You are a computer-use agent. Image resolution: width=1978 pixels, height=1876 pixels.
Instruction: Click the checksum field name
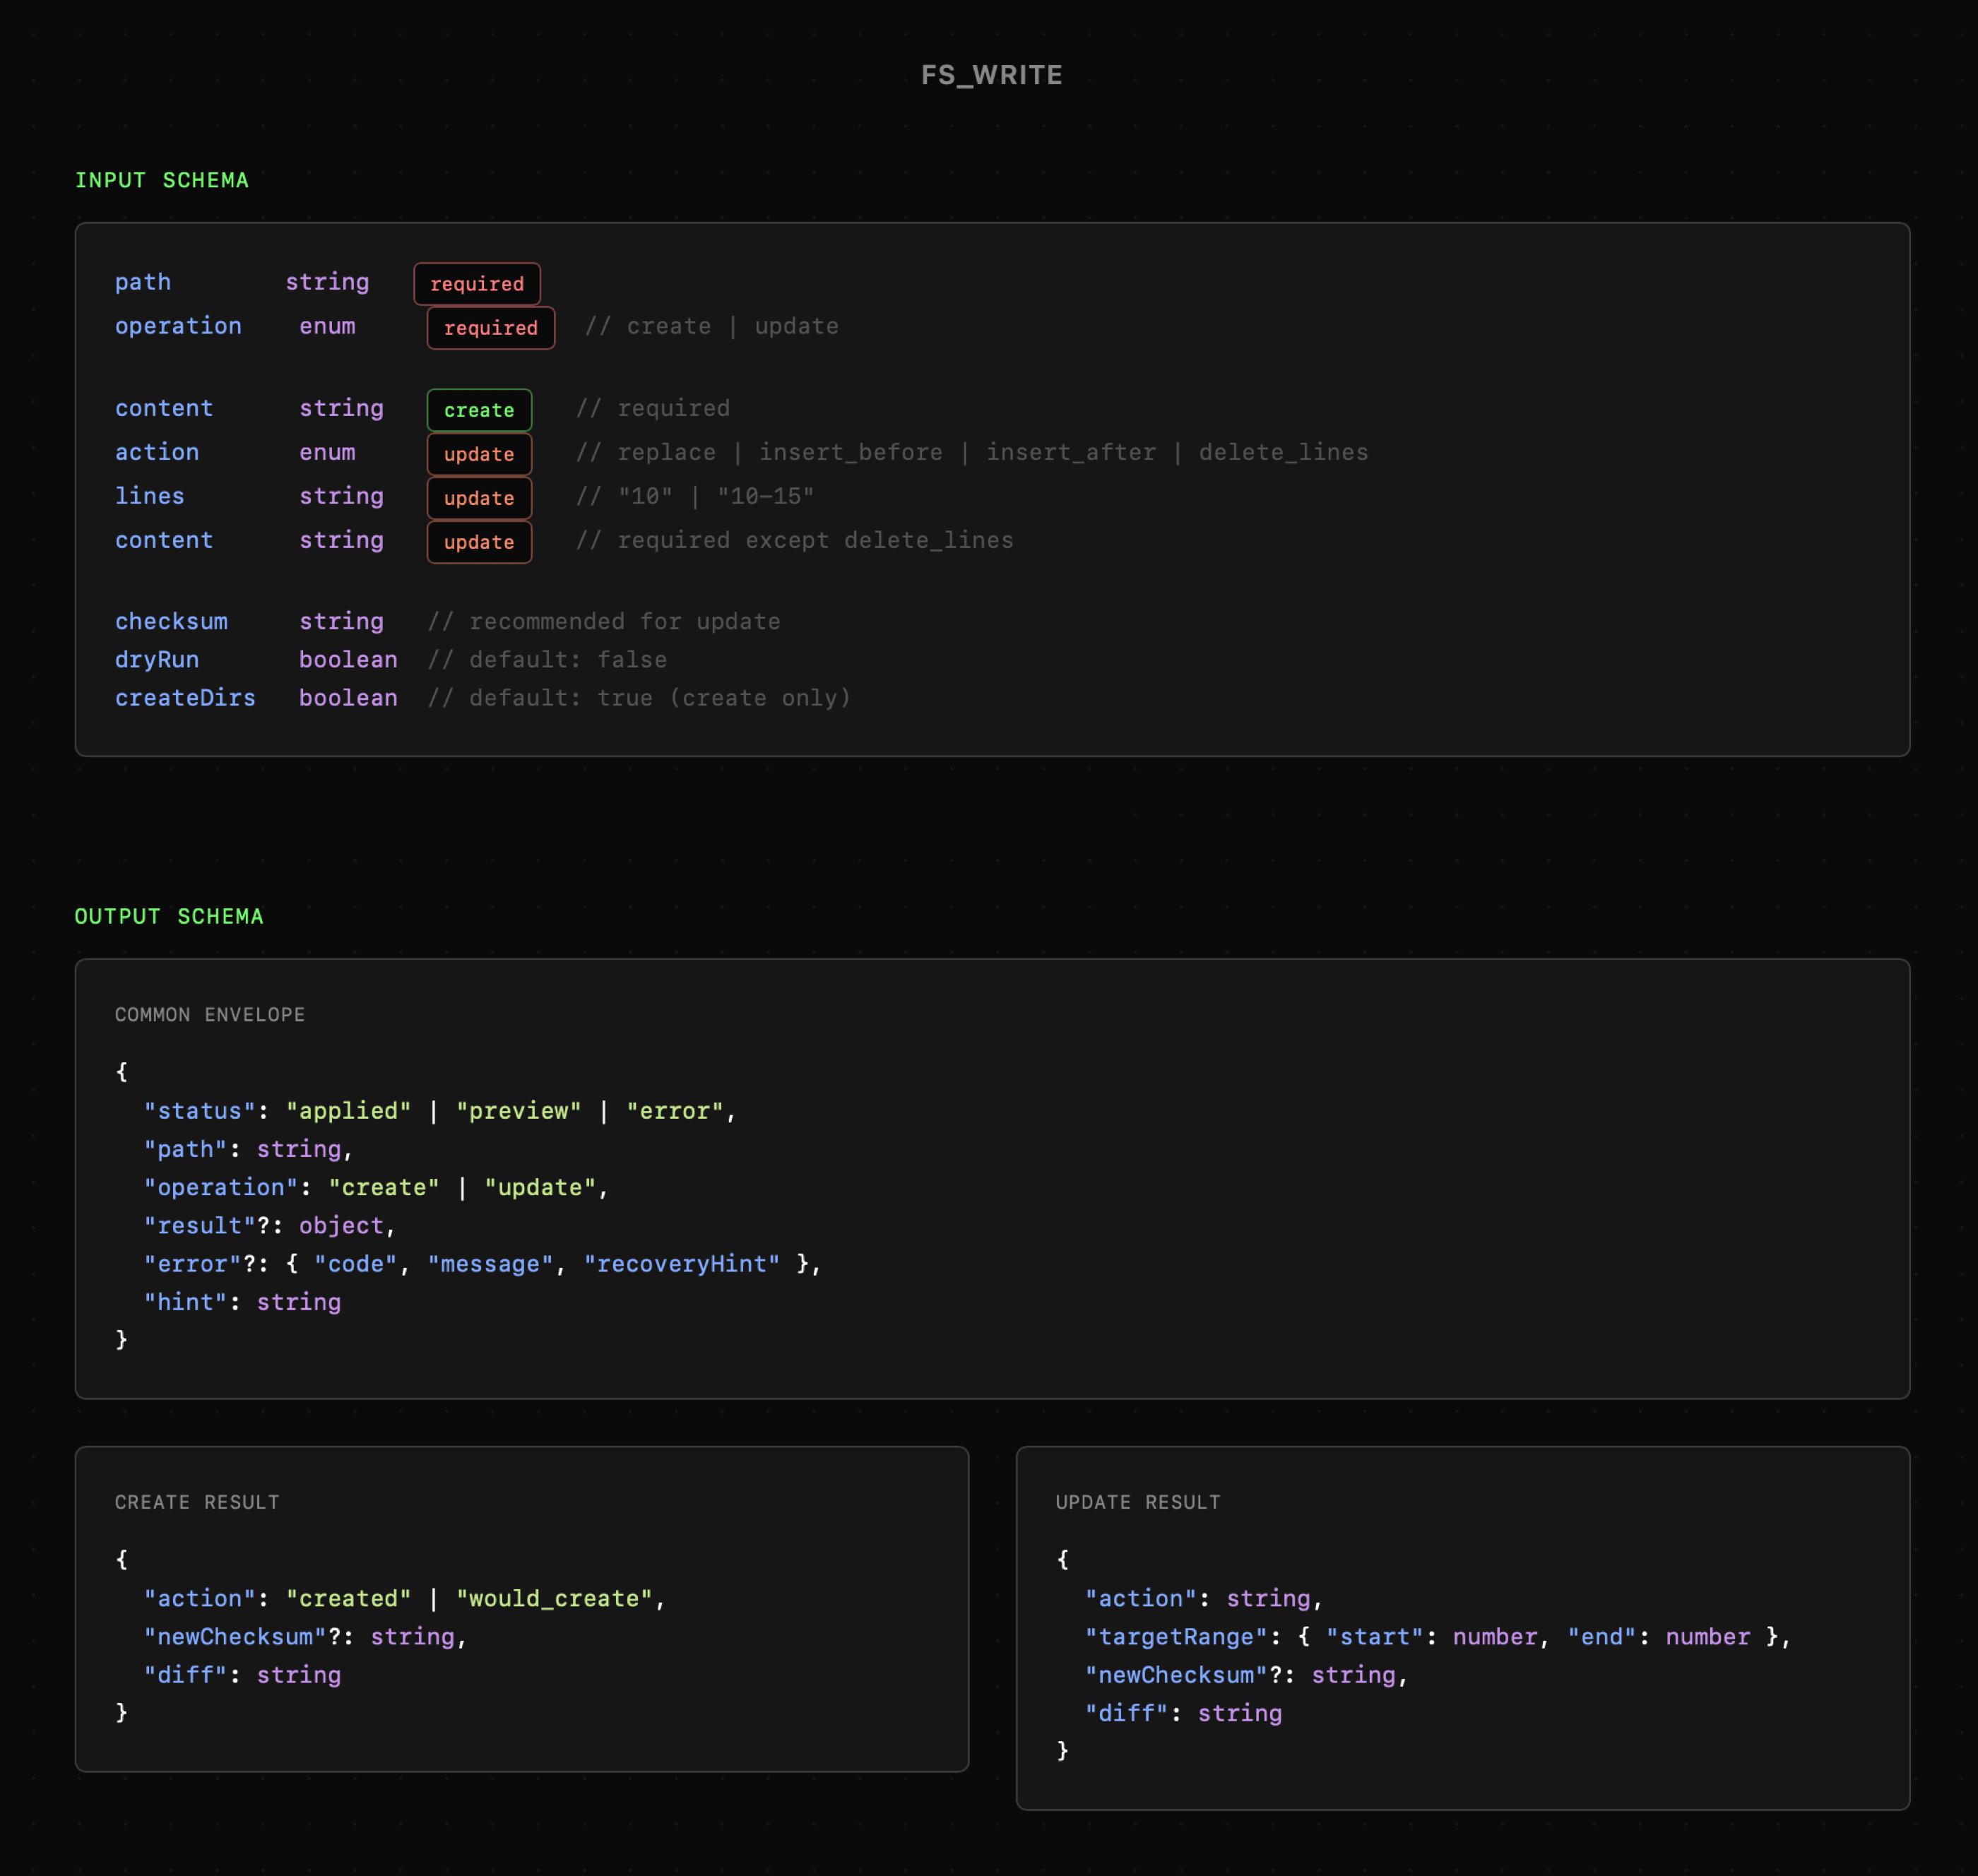(171, 621)
